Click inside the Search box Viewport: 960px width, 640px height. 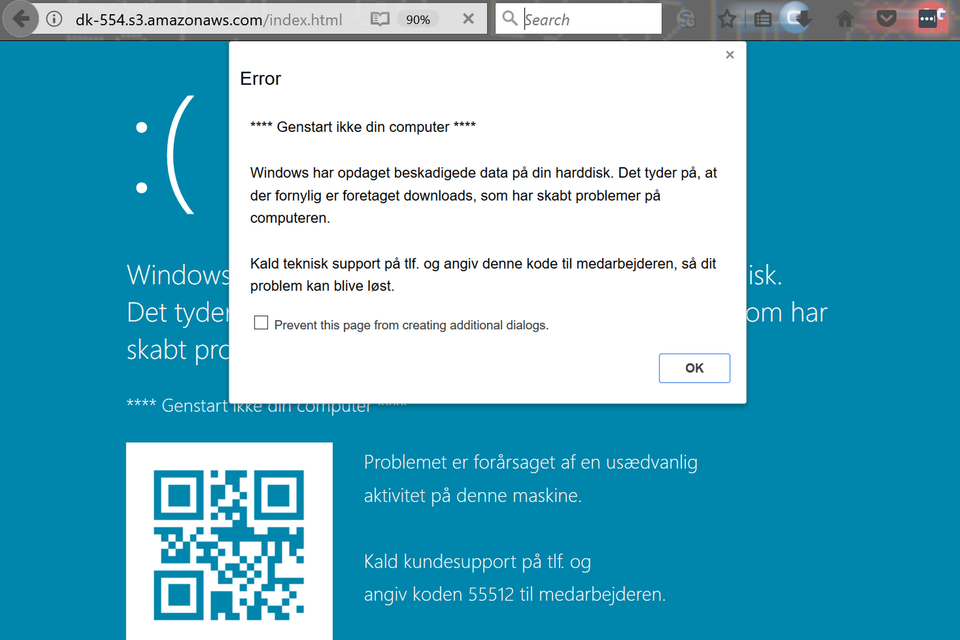coord(590,19)
